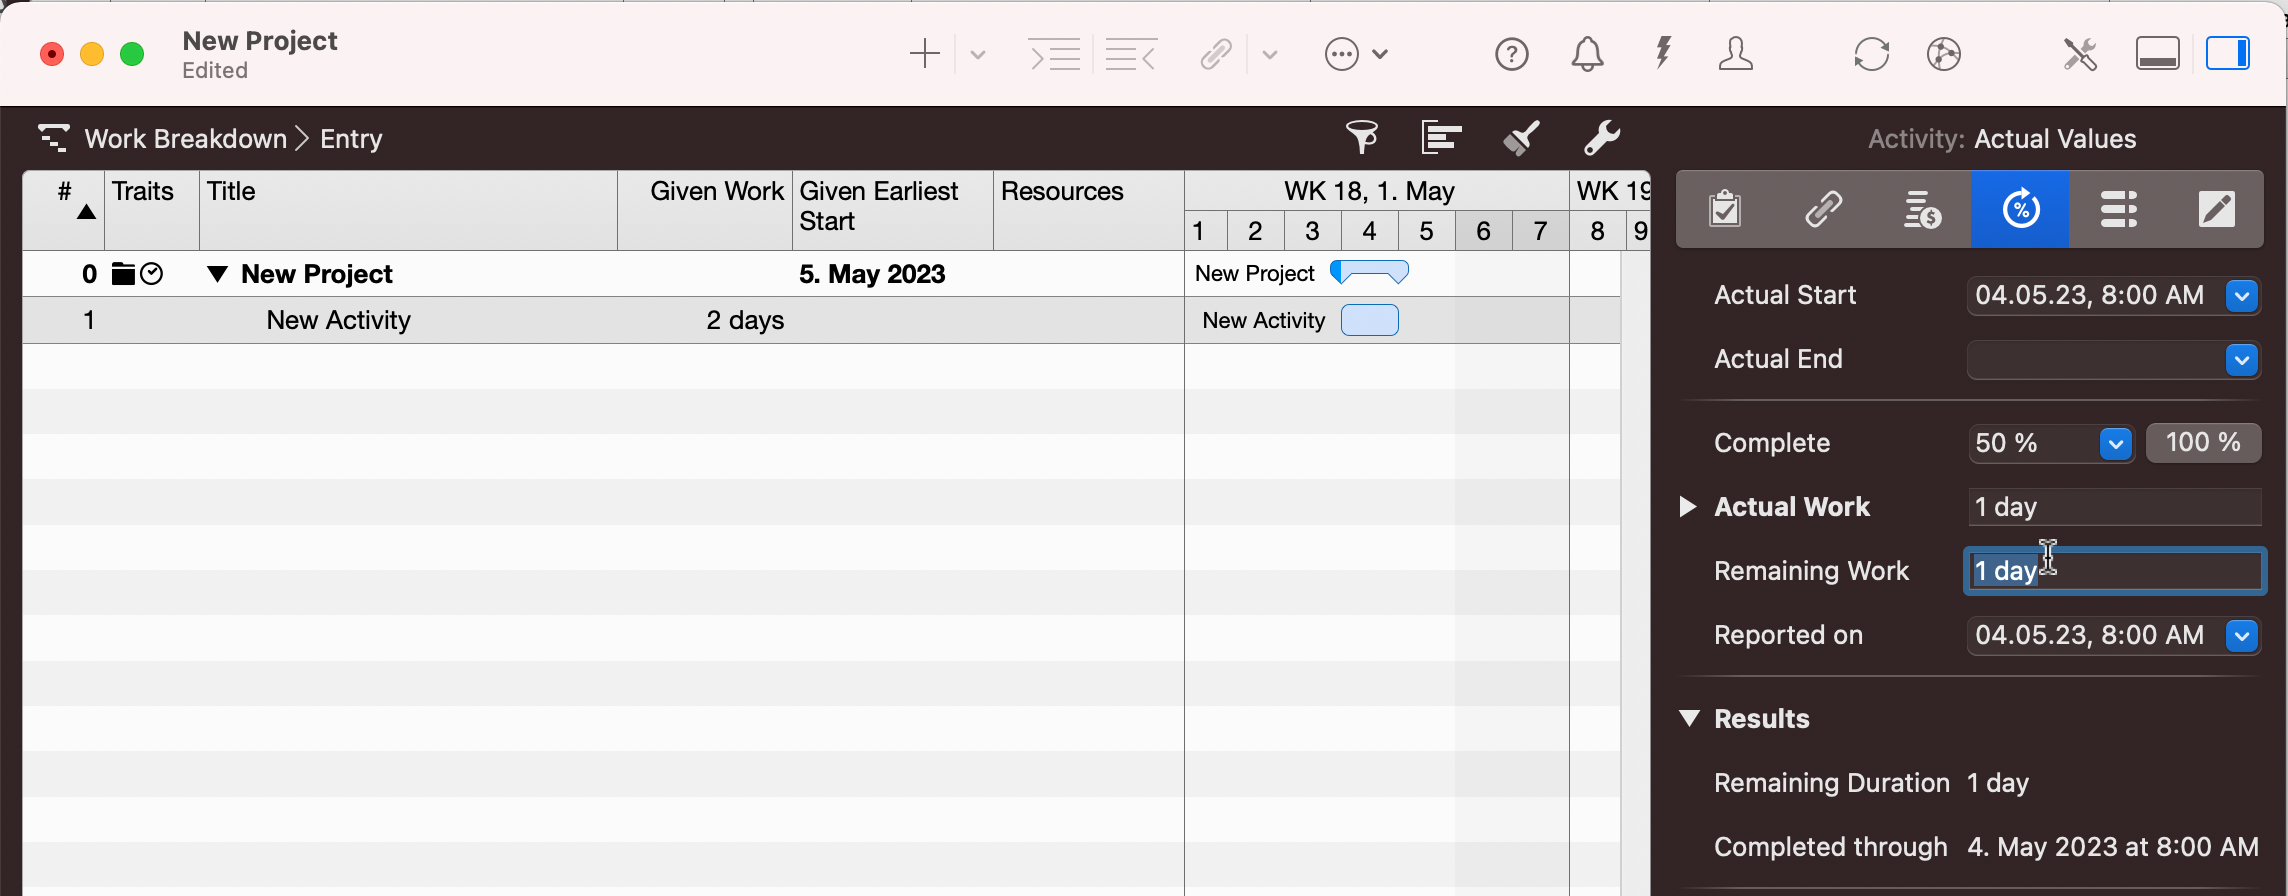
Task: Toggle the right inspector sidebar
Action: (x=2227, y=54)
